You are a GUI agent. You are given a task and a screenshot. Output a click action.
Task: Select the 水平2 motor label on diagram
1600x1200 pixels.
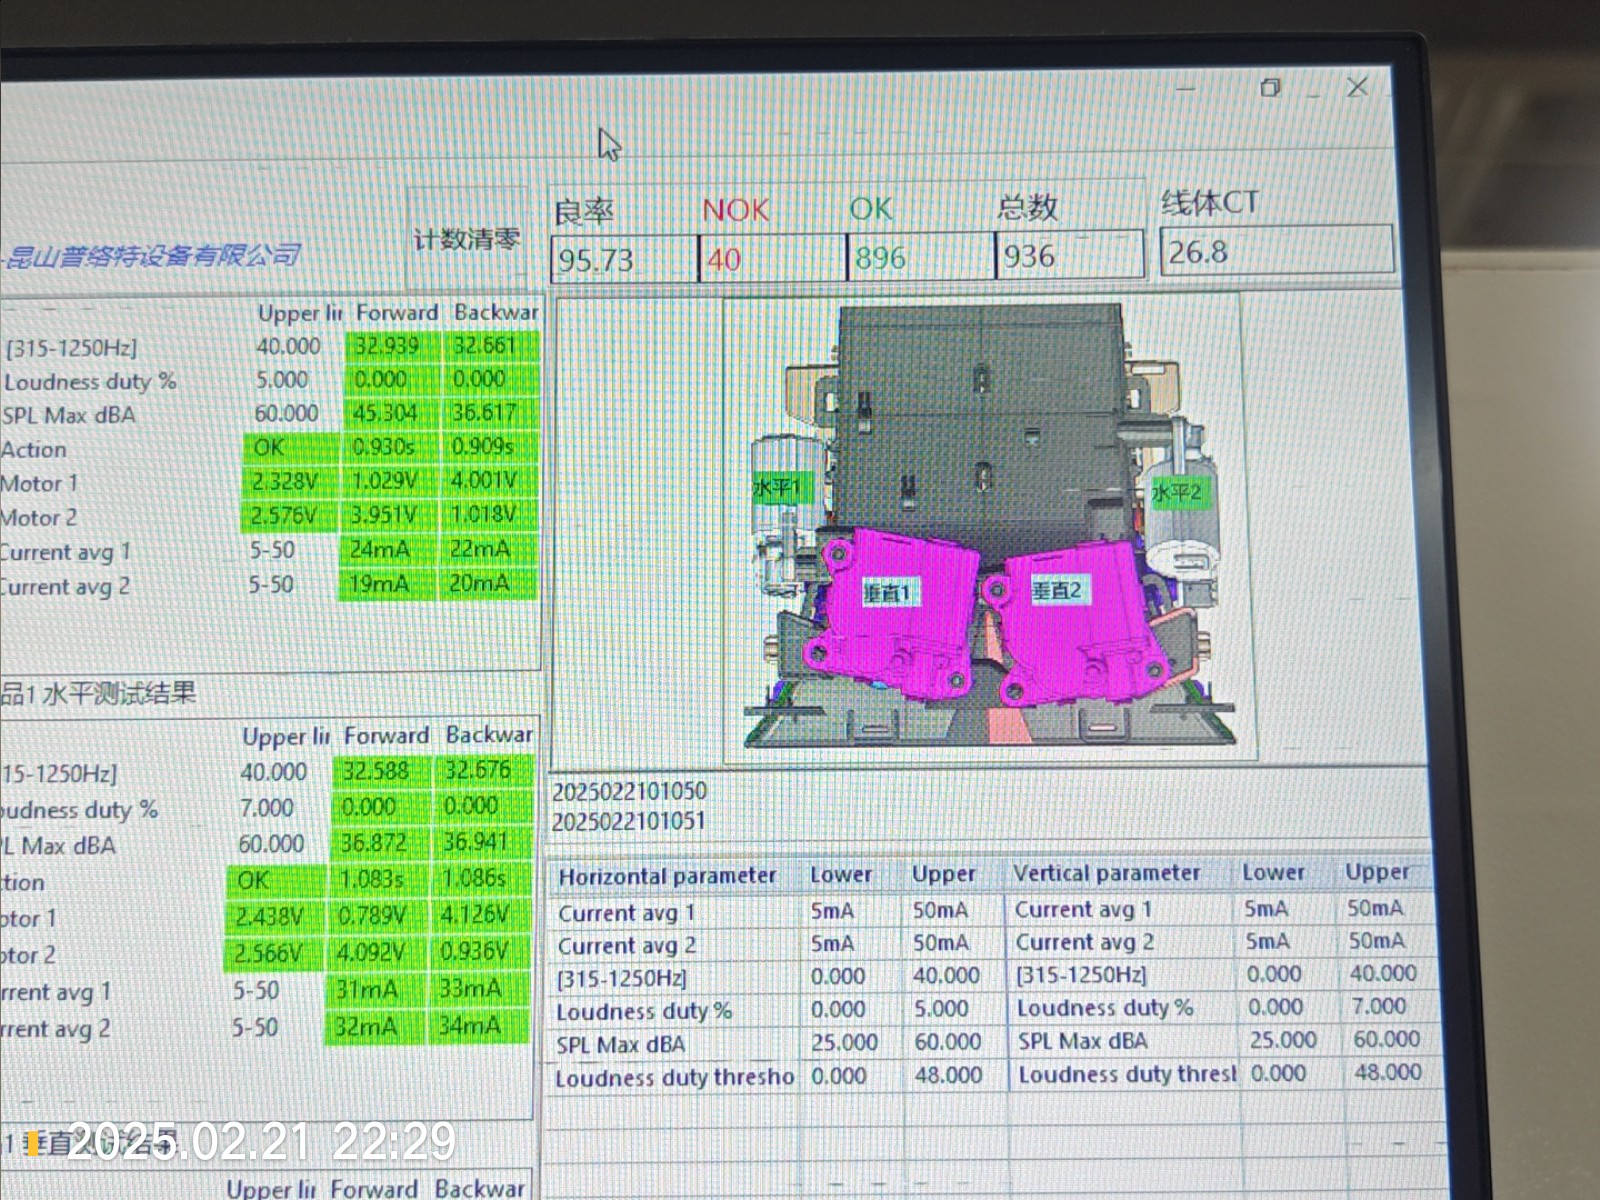1176,493
